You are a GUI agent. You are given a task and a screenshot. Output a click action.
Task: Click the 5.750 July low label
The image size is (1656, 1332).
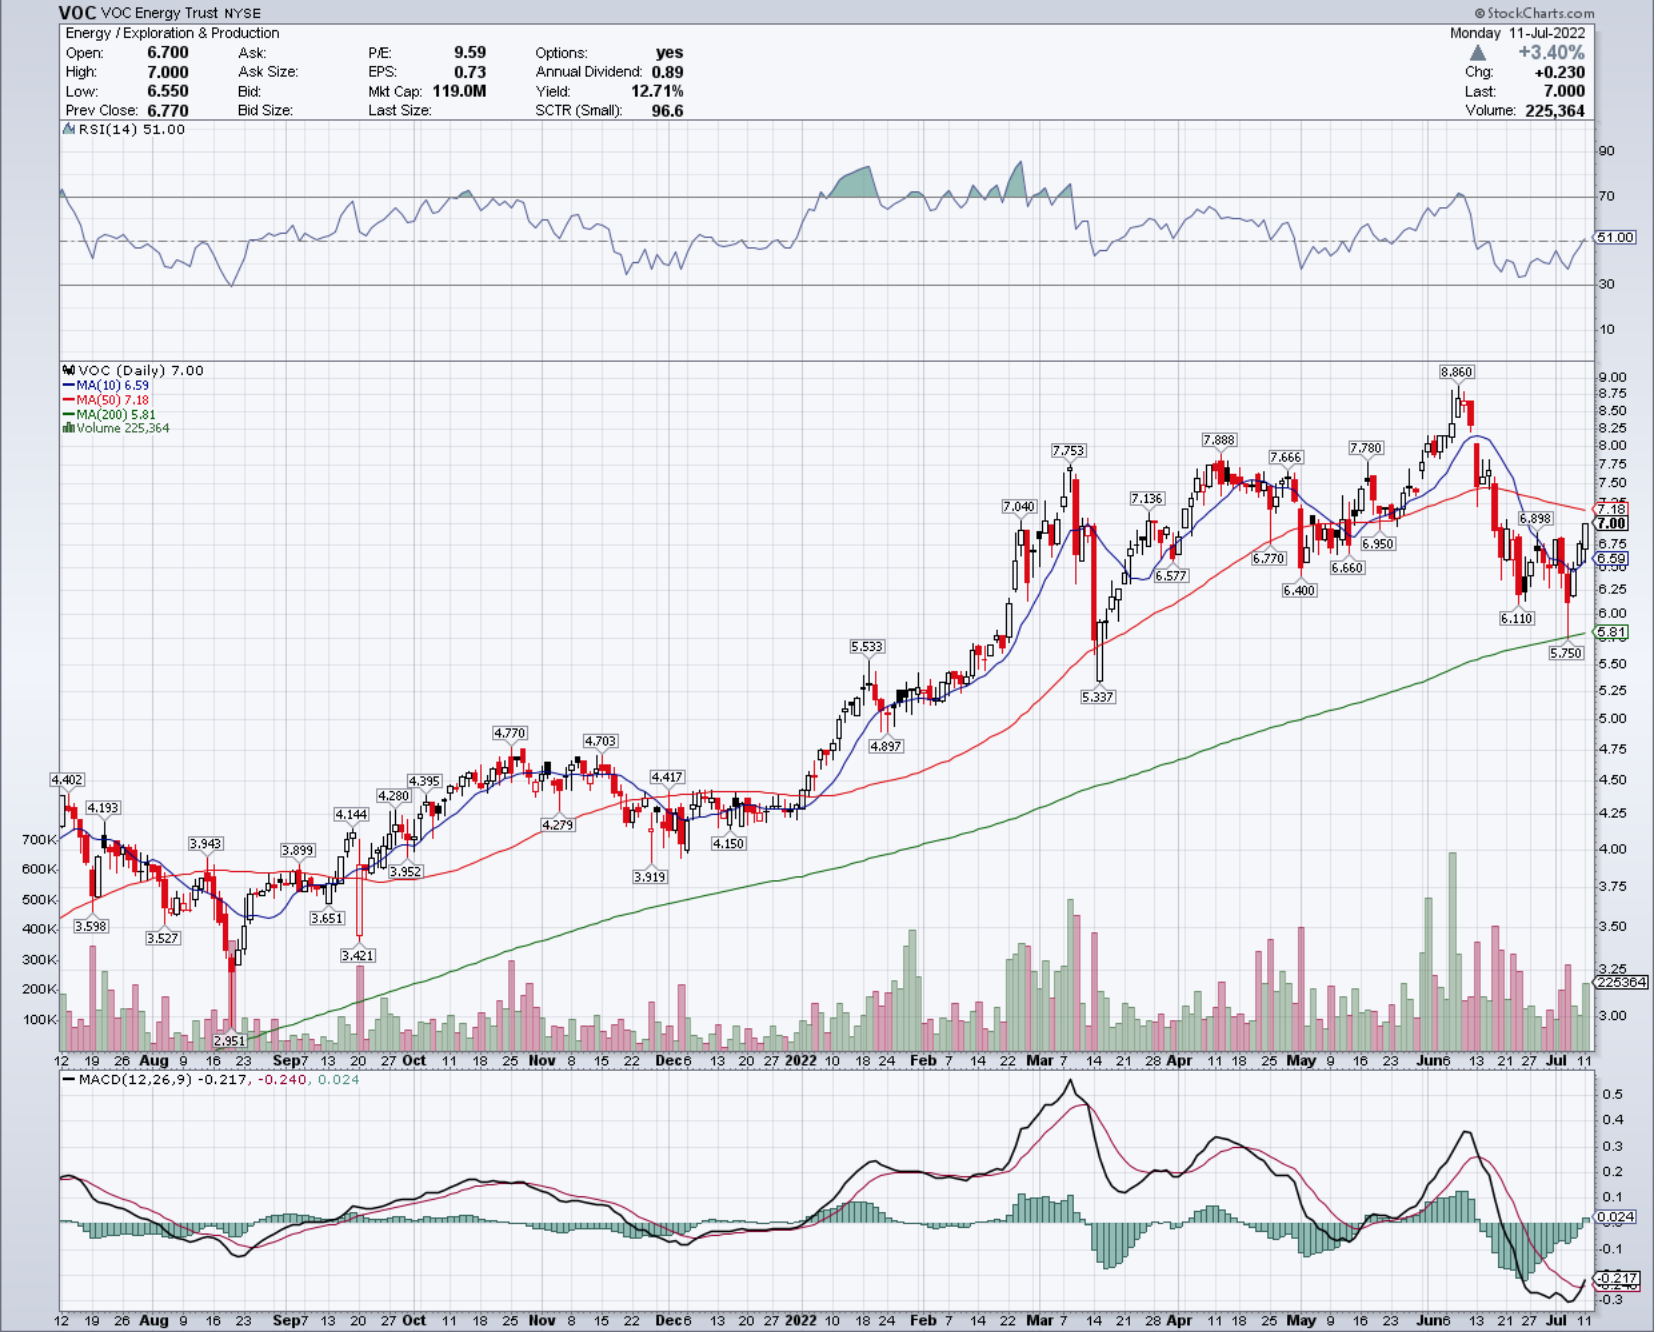pos(1566,653)
